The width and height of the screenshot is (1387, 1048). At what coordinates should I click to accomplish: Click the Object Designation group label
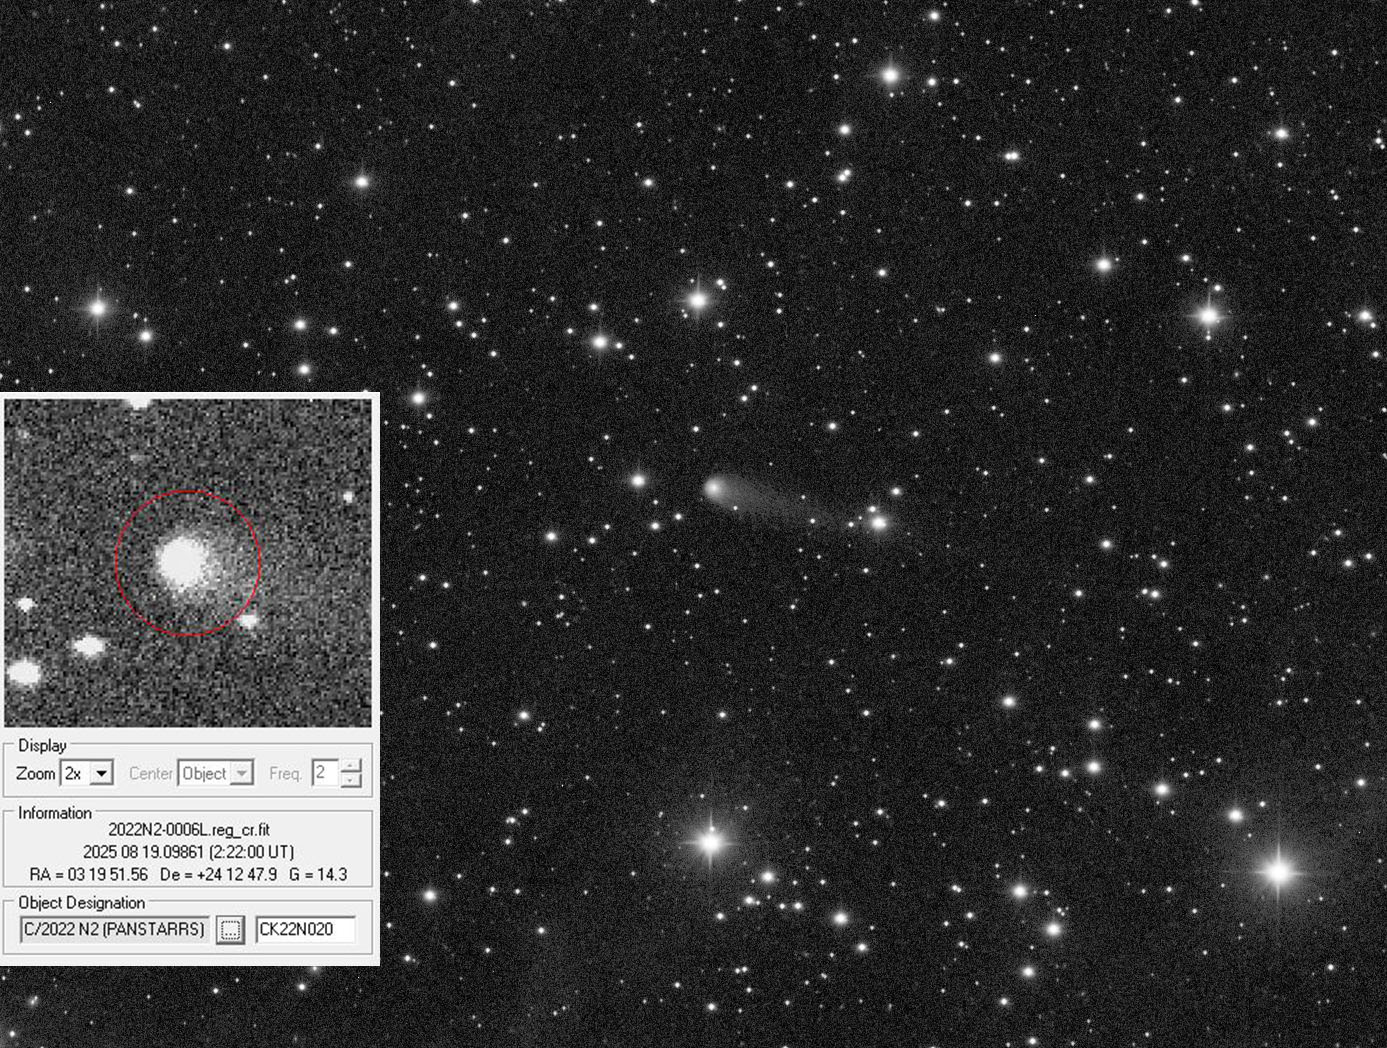coord(82,903)
